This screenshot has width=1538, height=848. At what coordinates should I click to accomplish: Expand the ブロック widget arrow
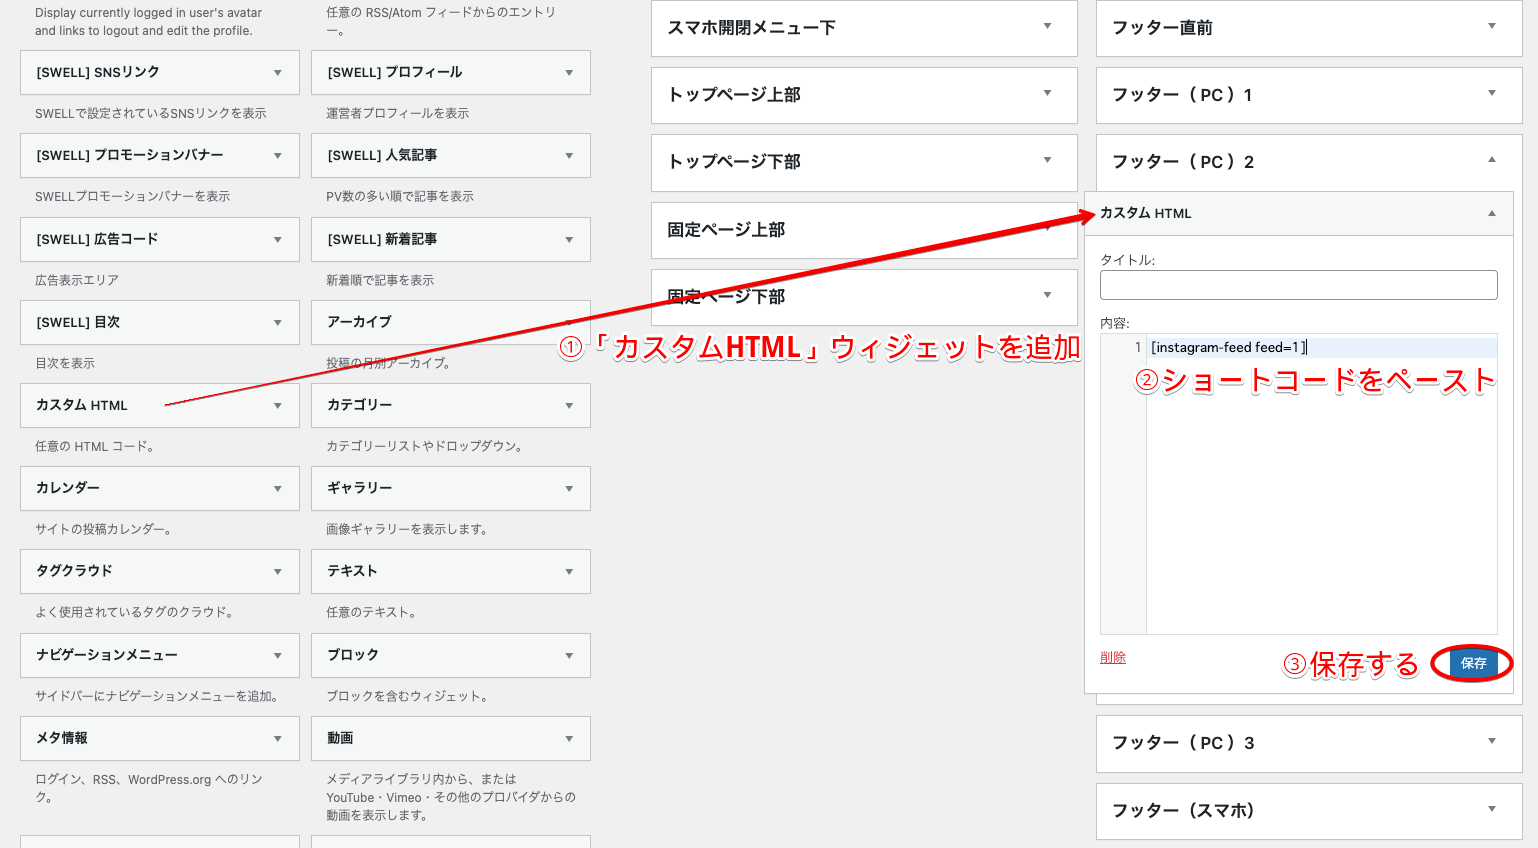[x=569, y=656]
